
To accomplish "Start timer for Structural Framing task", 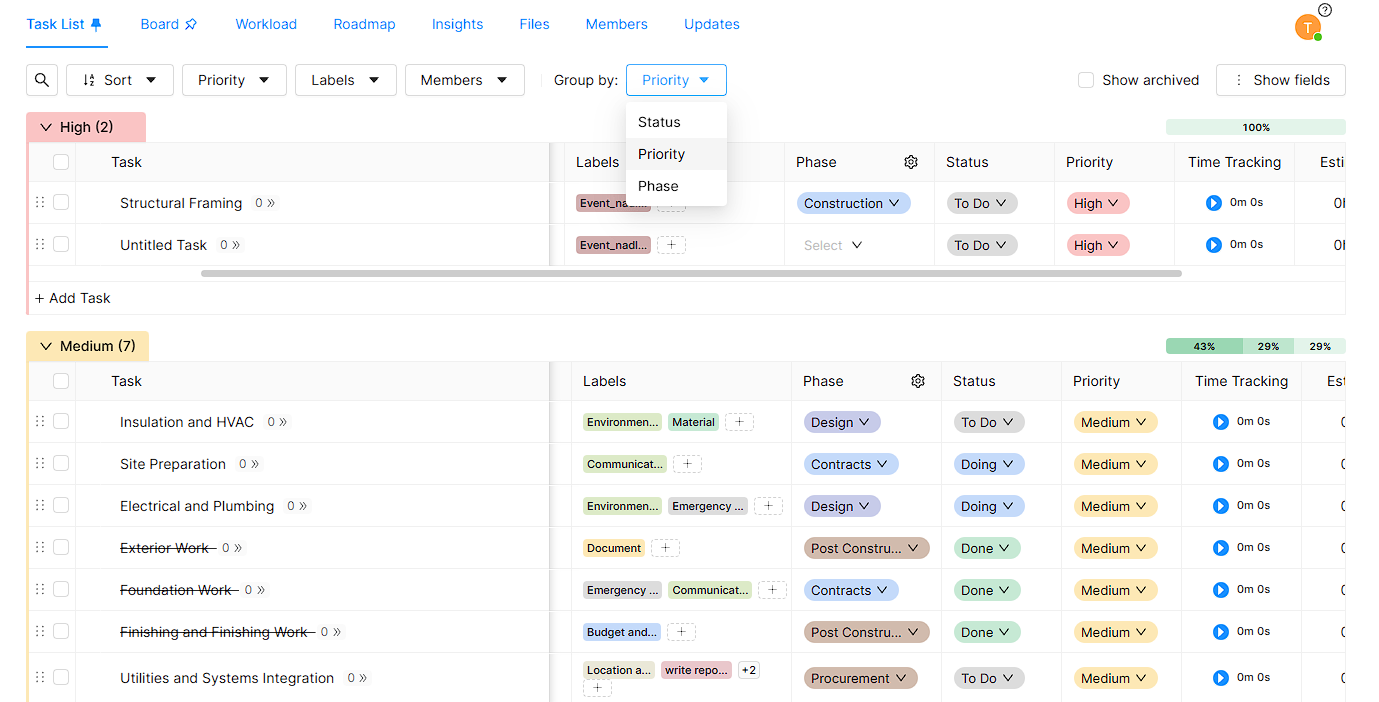I will click(x=1213, y=203).
